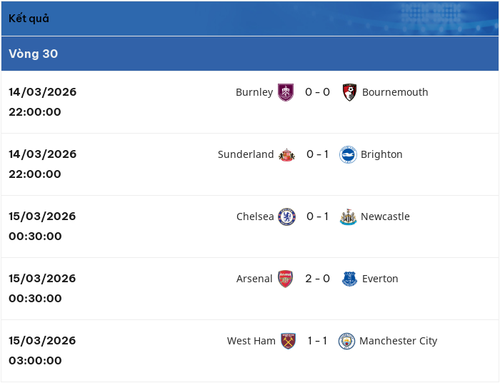The image size is (500, 383).
Task: Open the Newcastle crest icon
Action: (x=348, y=217)
